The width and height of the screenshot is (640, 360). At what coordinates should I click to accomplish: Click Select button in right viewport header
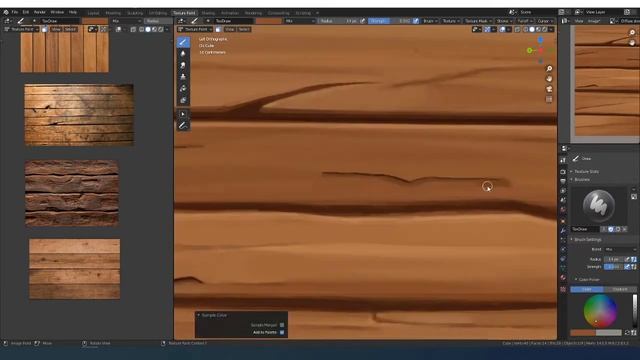point(244,29)
